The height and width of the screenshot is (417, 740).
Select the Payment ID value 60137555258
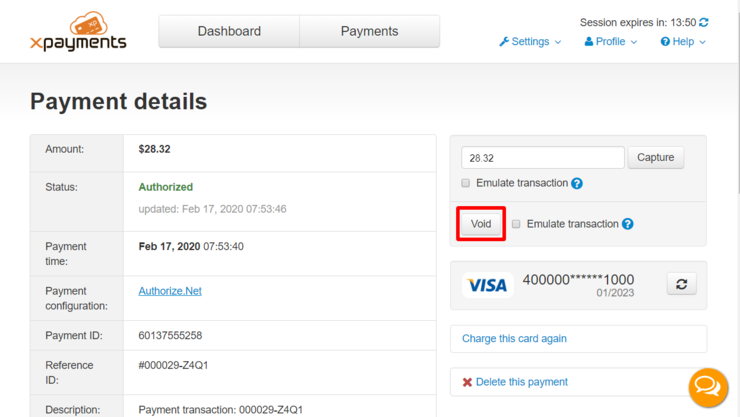pos(170,335)
